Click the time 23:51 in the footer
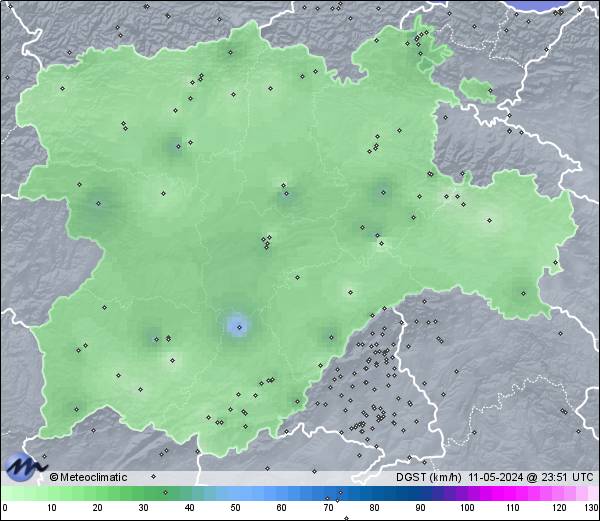600x521 pixels. [x=554, y=477]
